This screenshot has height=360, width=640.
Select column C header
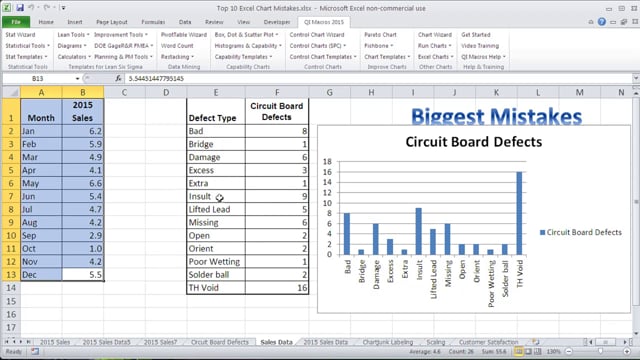click(x=124, y=93)
